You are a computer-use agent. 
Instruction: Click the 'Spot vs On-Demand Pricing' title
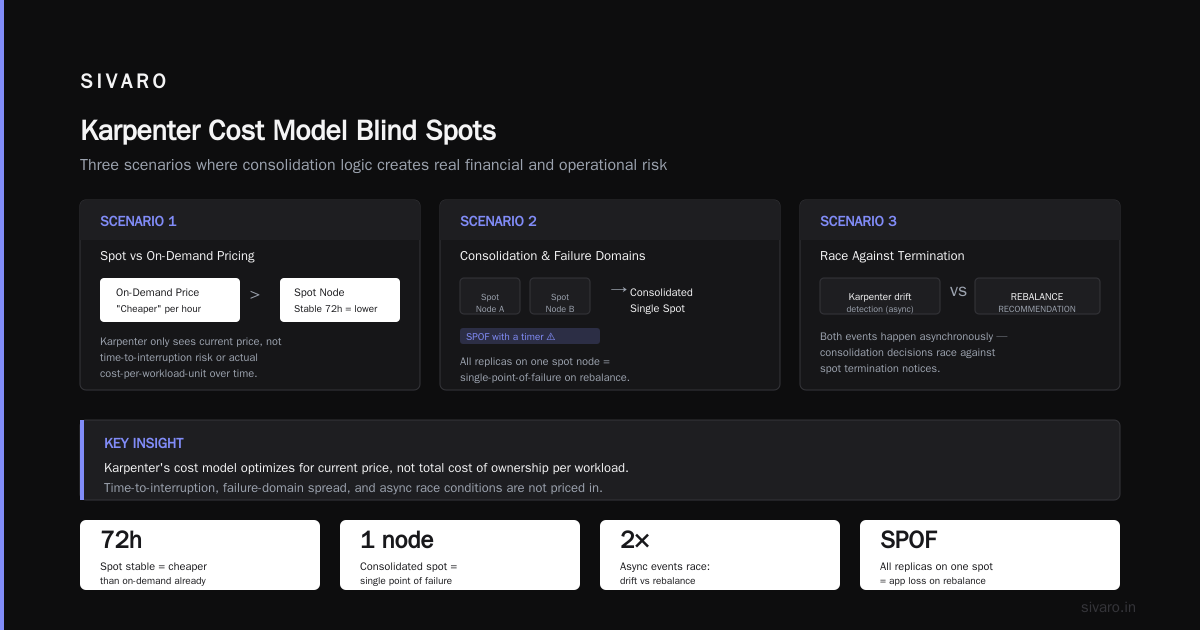point(177,256)
